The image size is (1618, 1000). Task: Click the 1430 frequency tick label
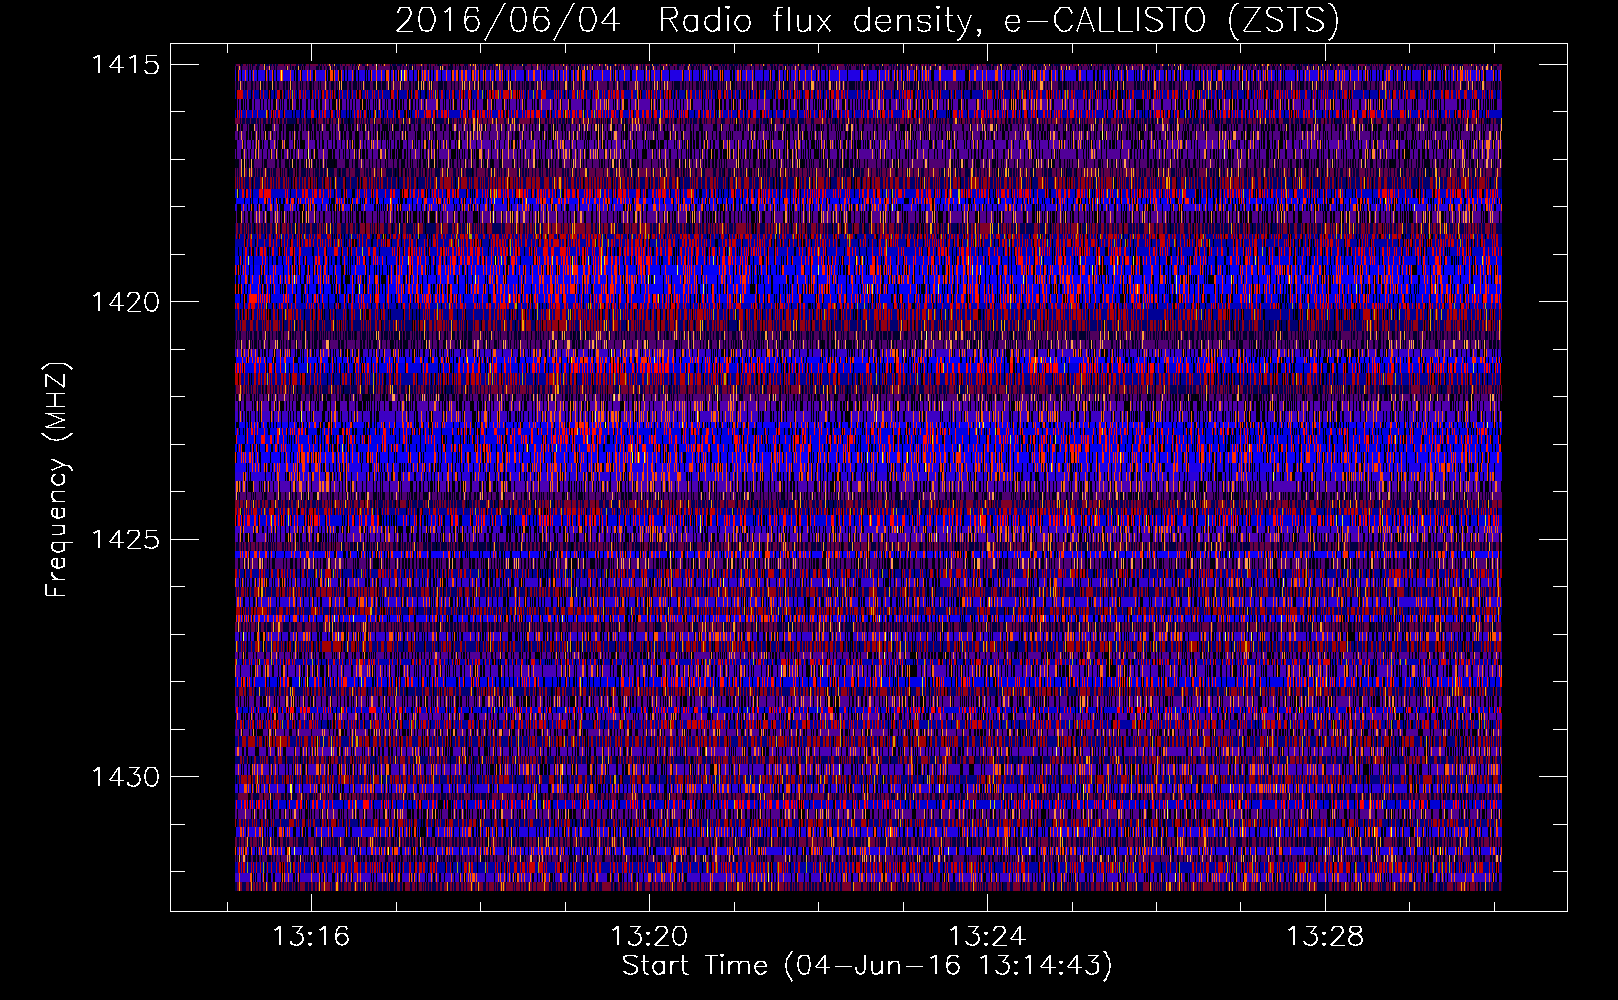(x=125, y=777)
